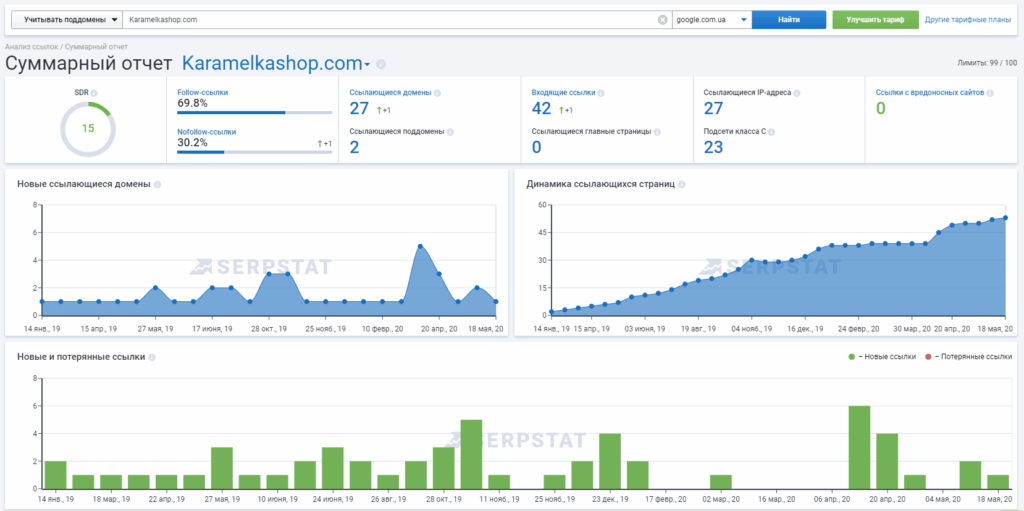Expand the Karamelkashop.com title dropdown arrow
1024x511 pixels.
coord(367,65)
